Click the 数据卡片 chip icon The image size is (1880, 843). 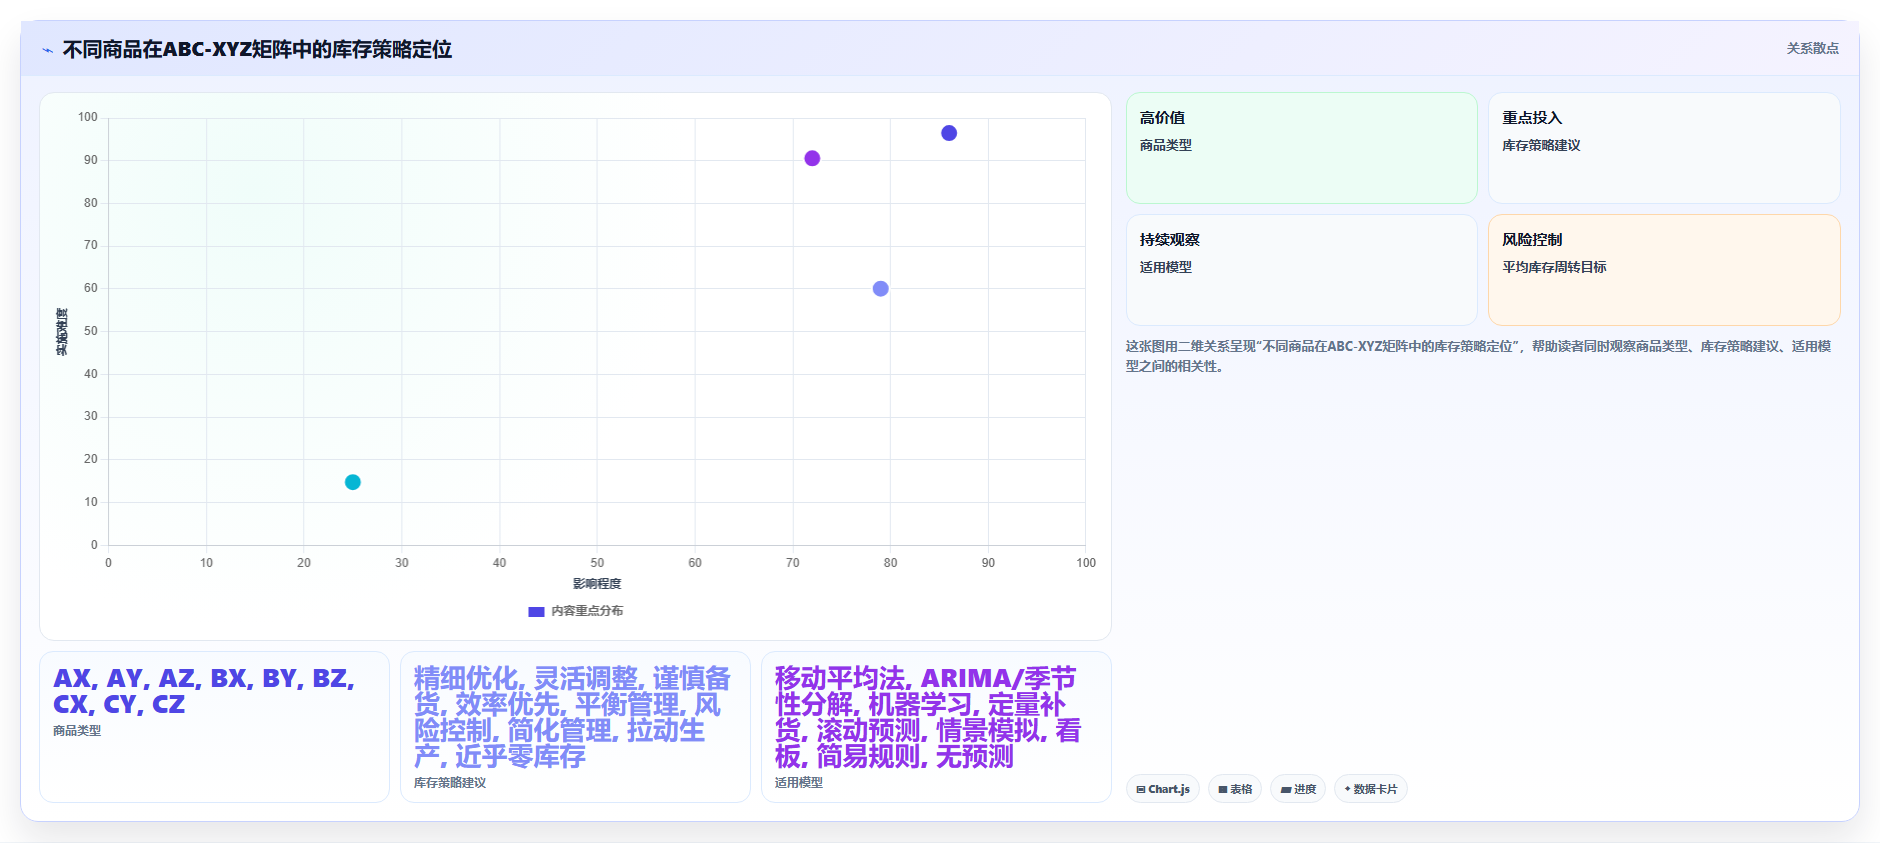tap(1348, 789)
